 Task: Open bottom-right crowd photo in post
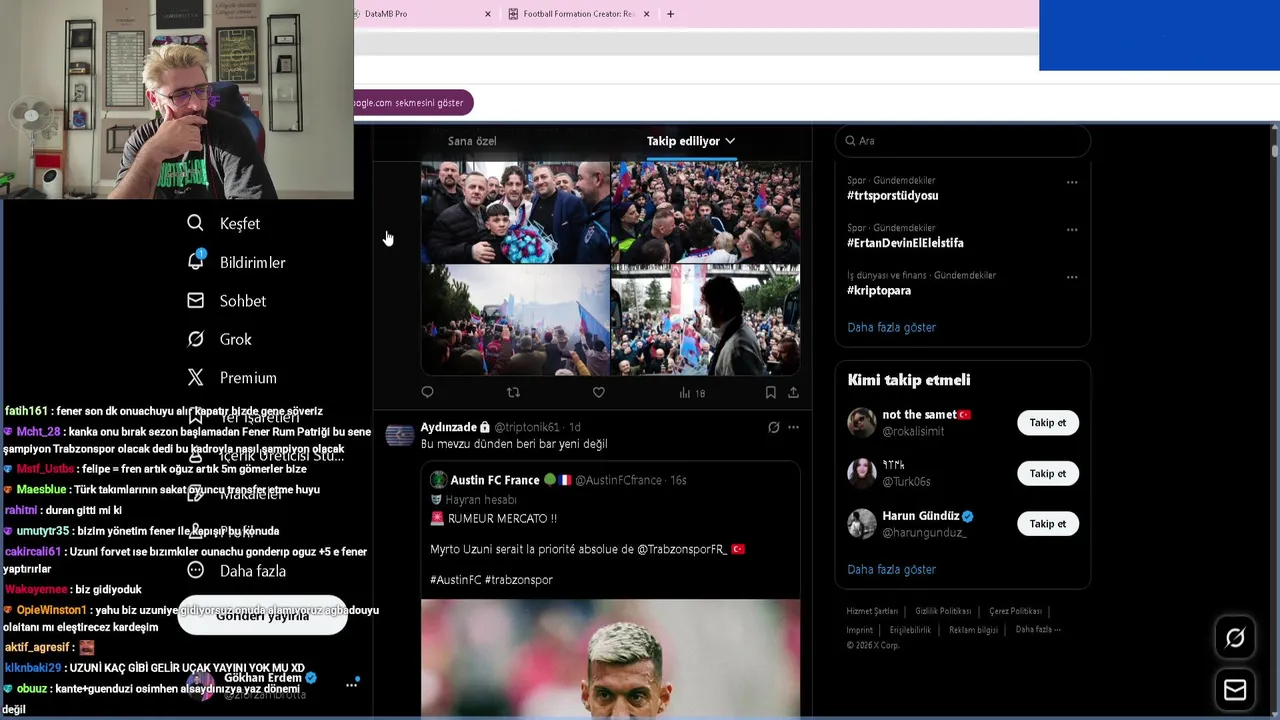[706, 320]
